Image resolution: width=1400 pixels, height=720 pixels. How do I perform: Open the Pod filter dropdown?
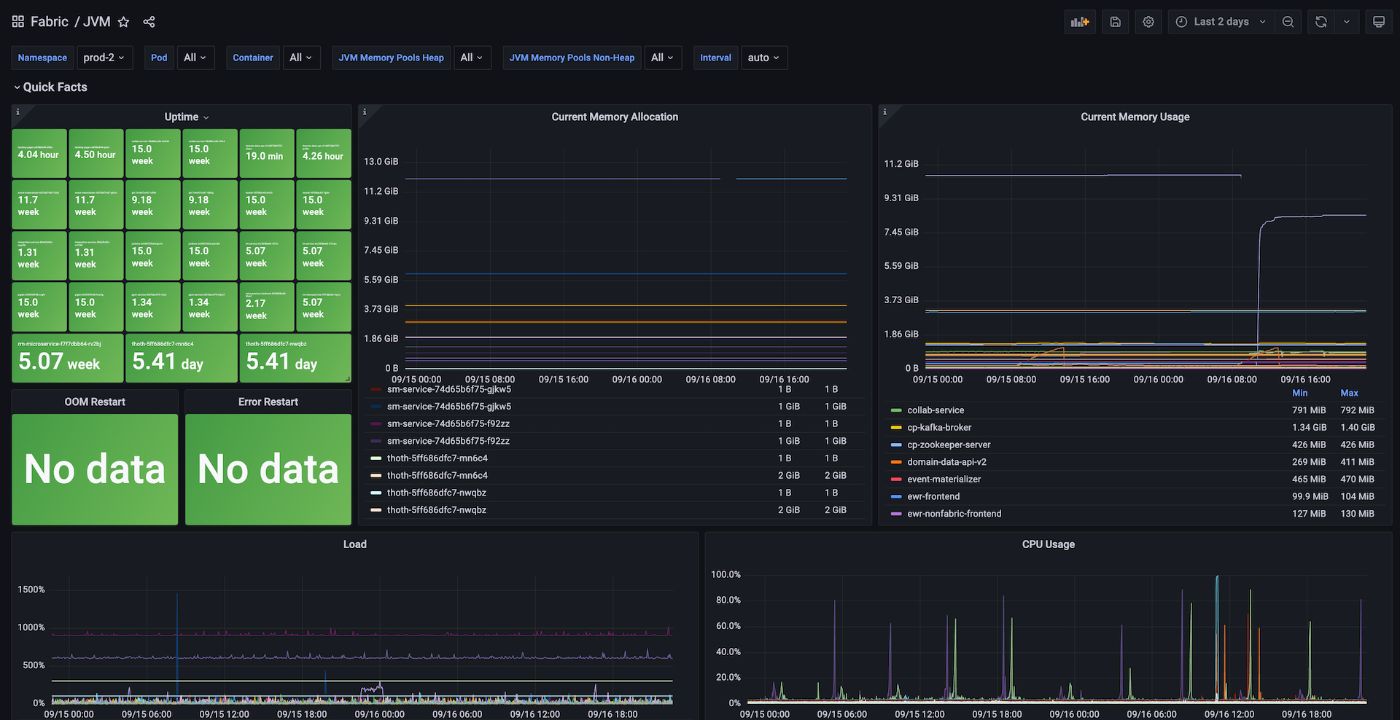click(x=196, y=57)
